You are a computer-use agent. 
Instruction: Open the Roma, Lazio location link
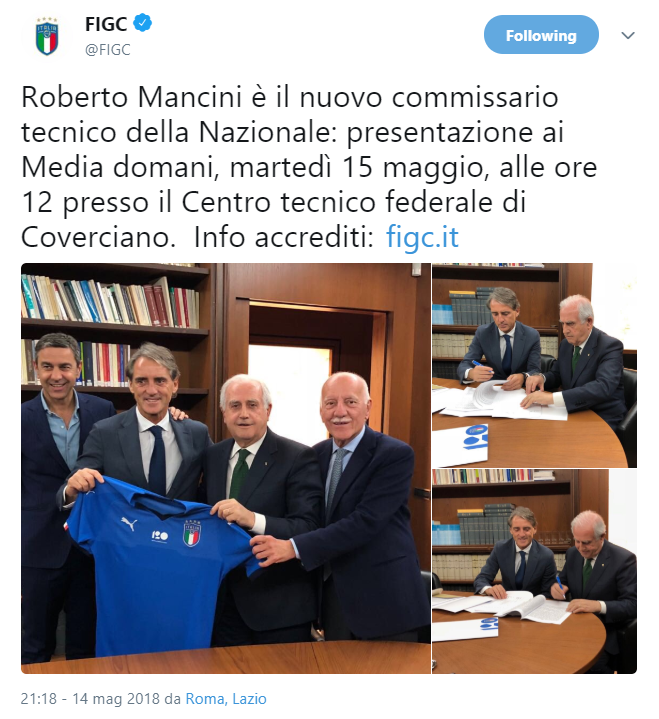[x=226, y=699]
